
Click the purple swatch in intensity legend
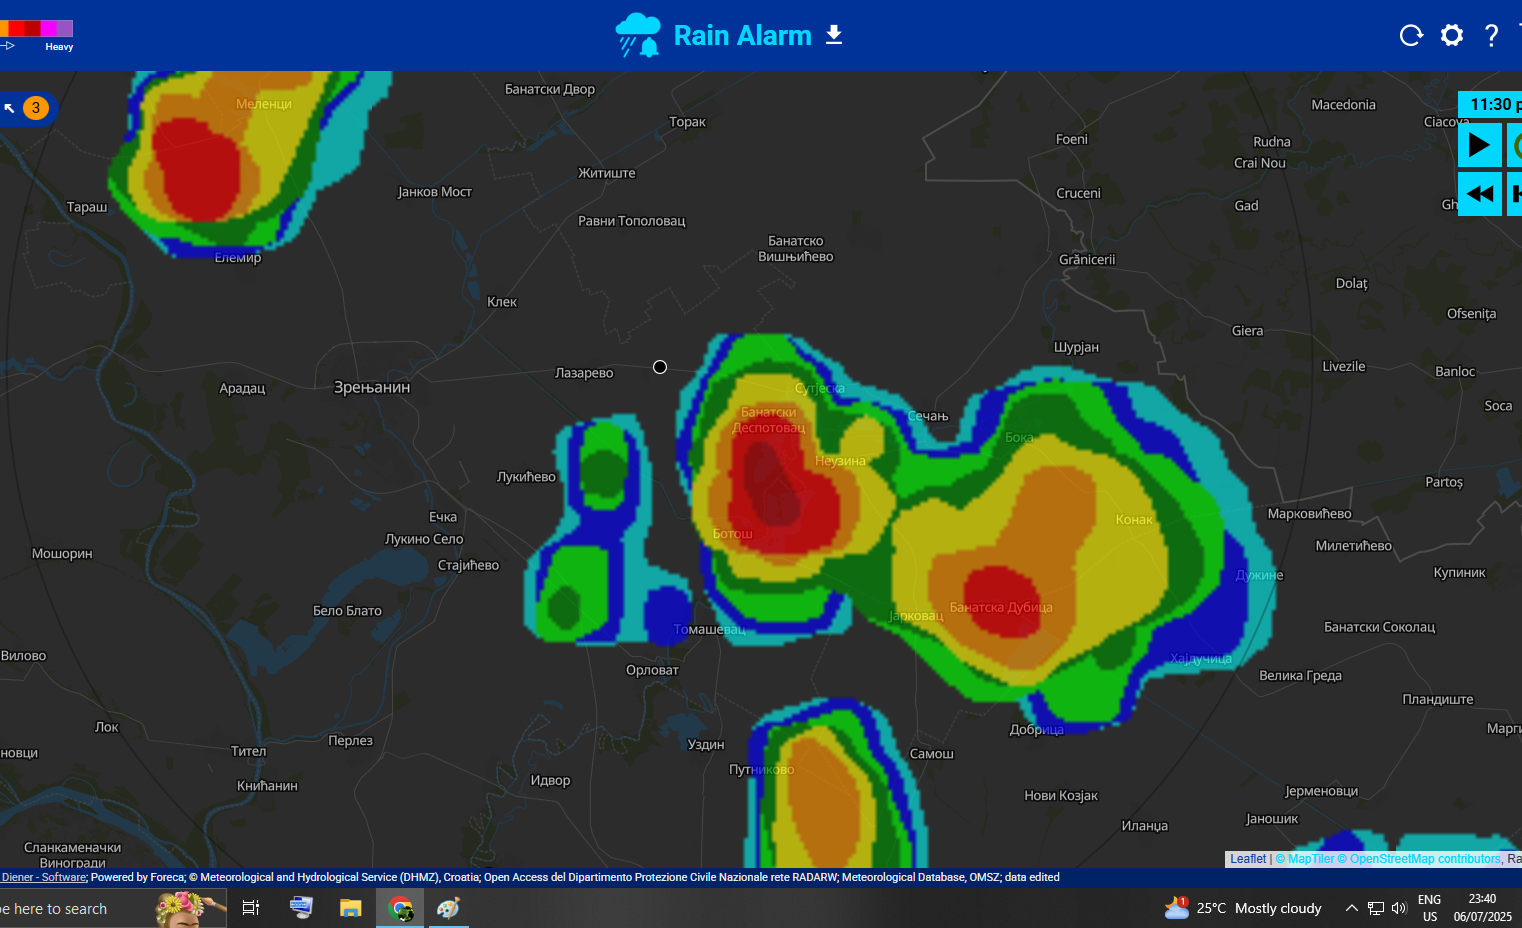pos(65,28)
